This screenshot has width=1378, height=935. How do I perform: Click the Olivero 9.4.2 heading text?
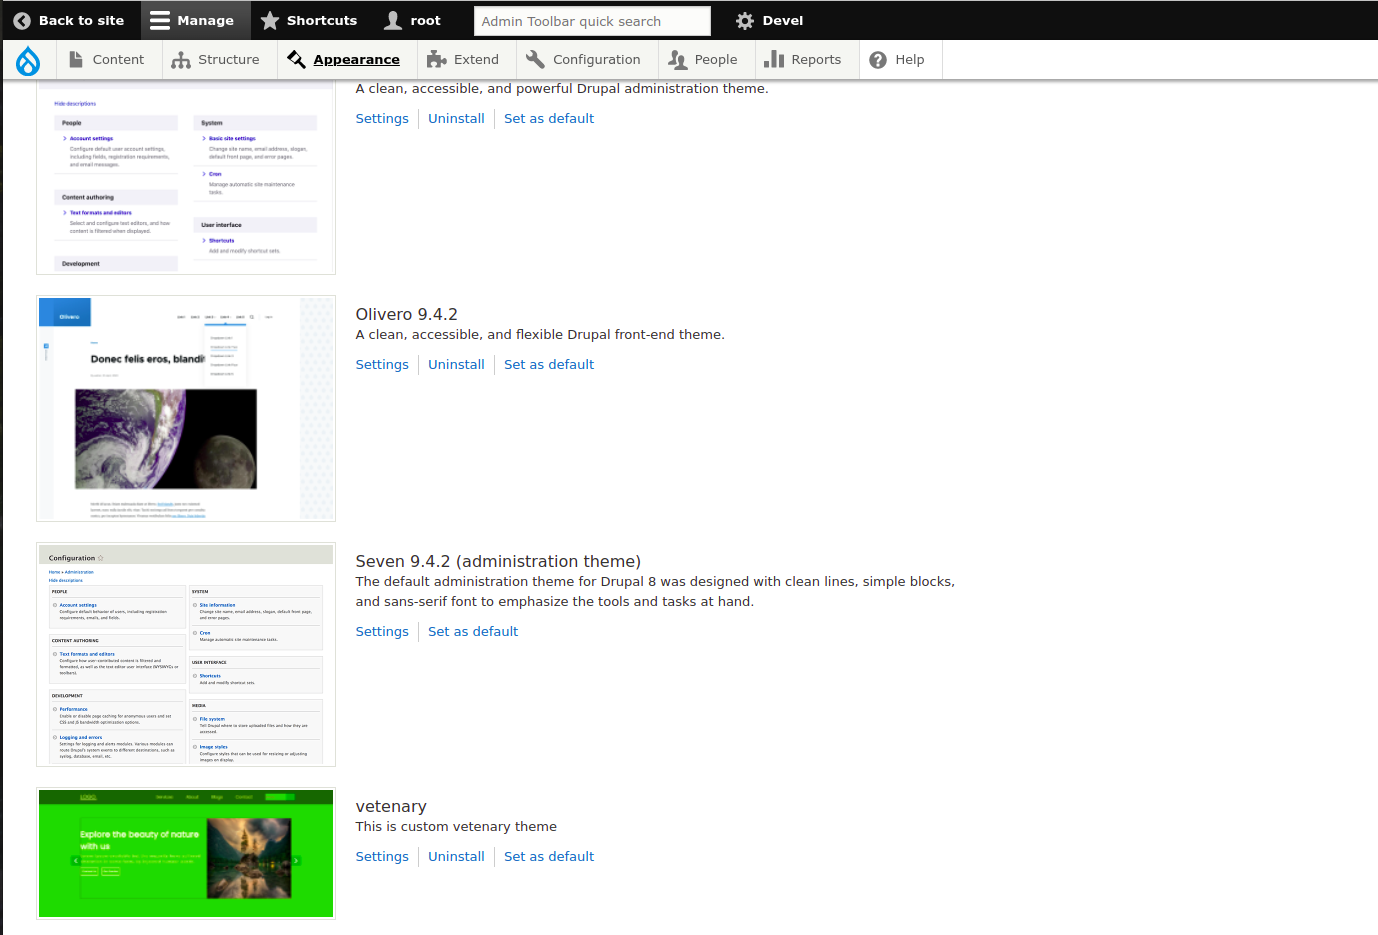point(407,314)
